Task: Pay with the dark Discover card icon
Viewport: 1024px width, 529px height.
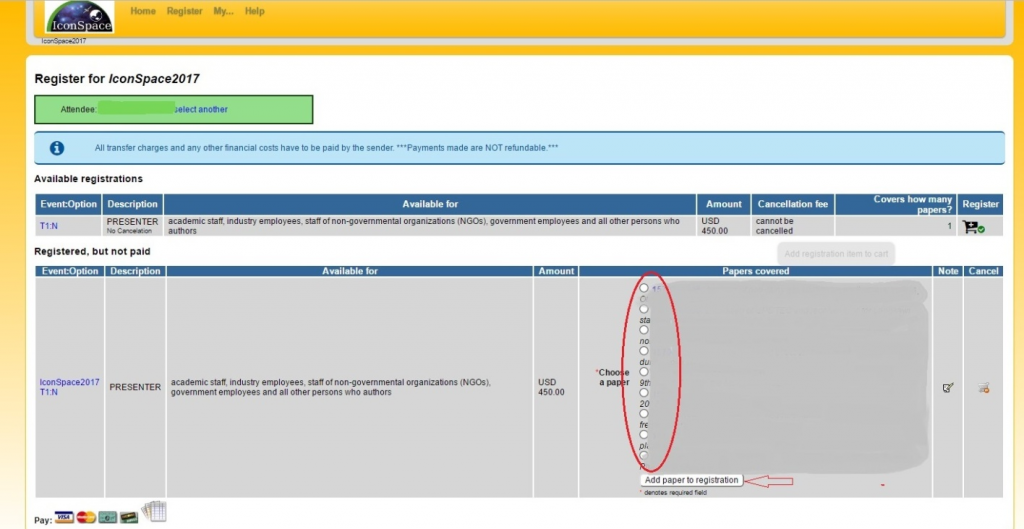Action: [129, 517]
